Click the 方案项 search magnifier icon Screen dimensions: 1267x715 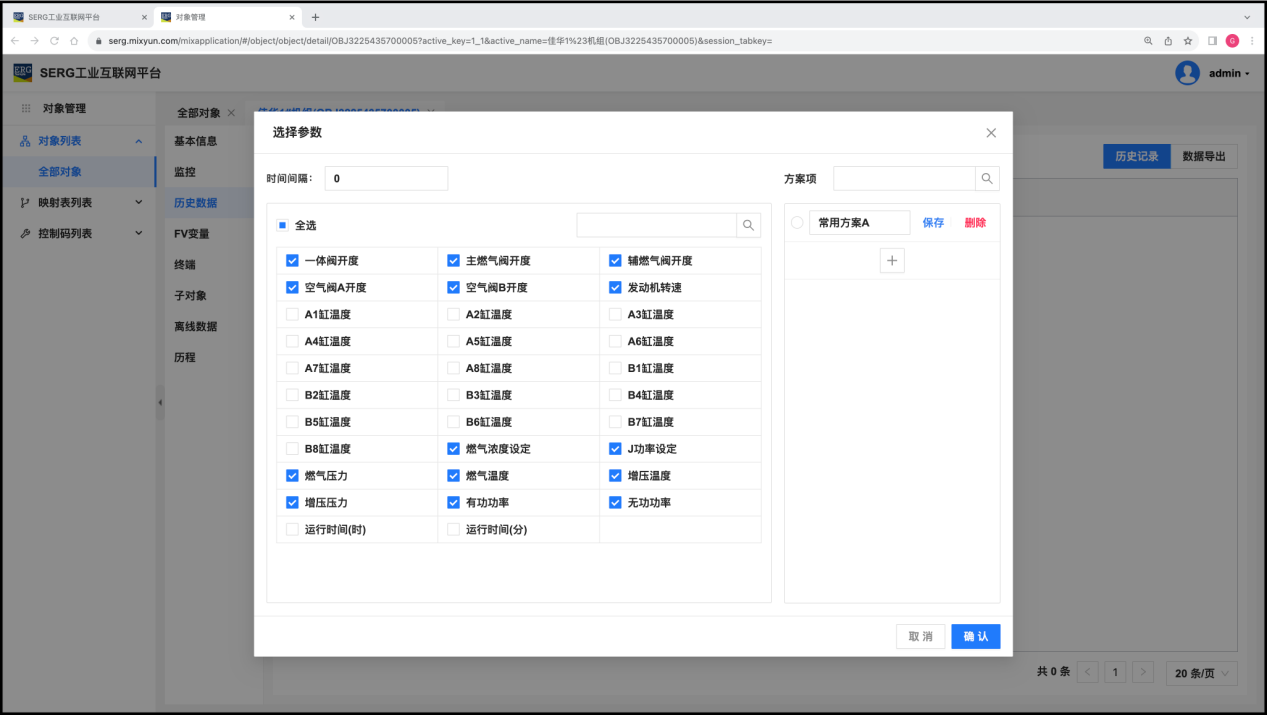click(987, 178)
